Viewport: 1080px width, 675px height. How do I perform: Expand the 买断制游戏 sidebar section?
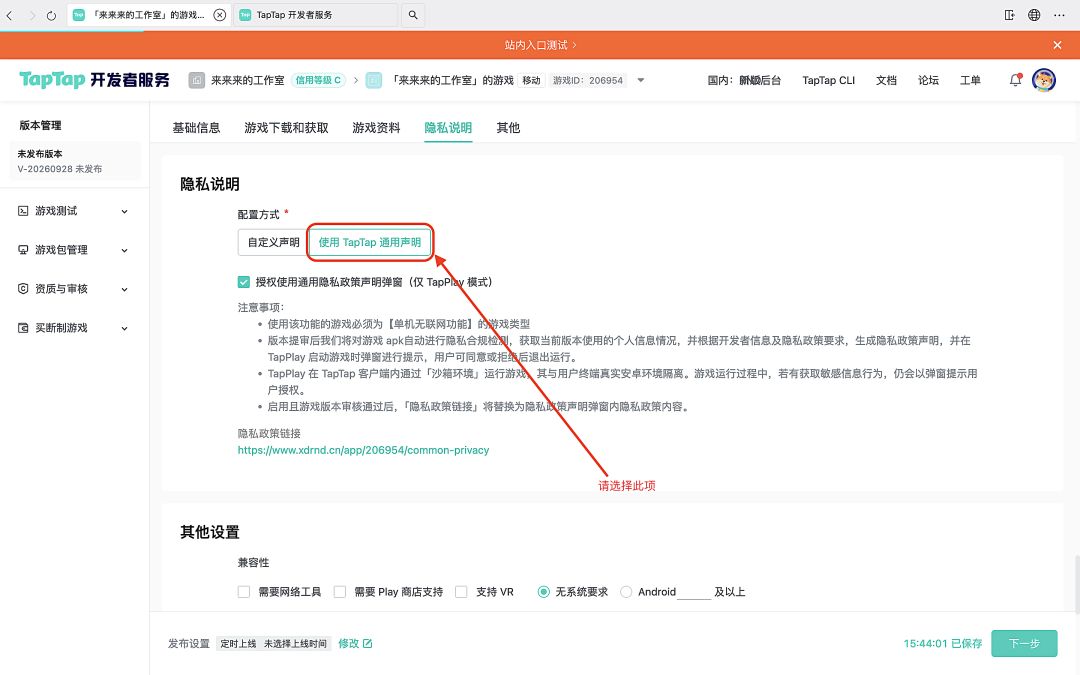coord(125,329)
